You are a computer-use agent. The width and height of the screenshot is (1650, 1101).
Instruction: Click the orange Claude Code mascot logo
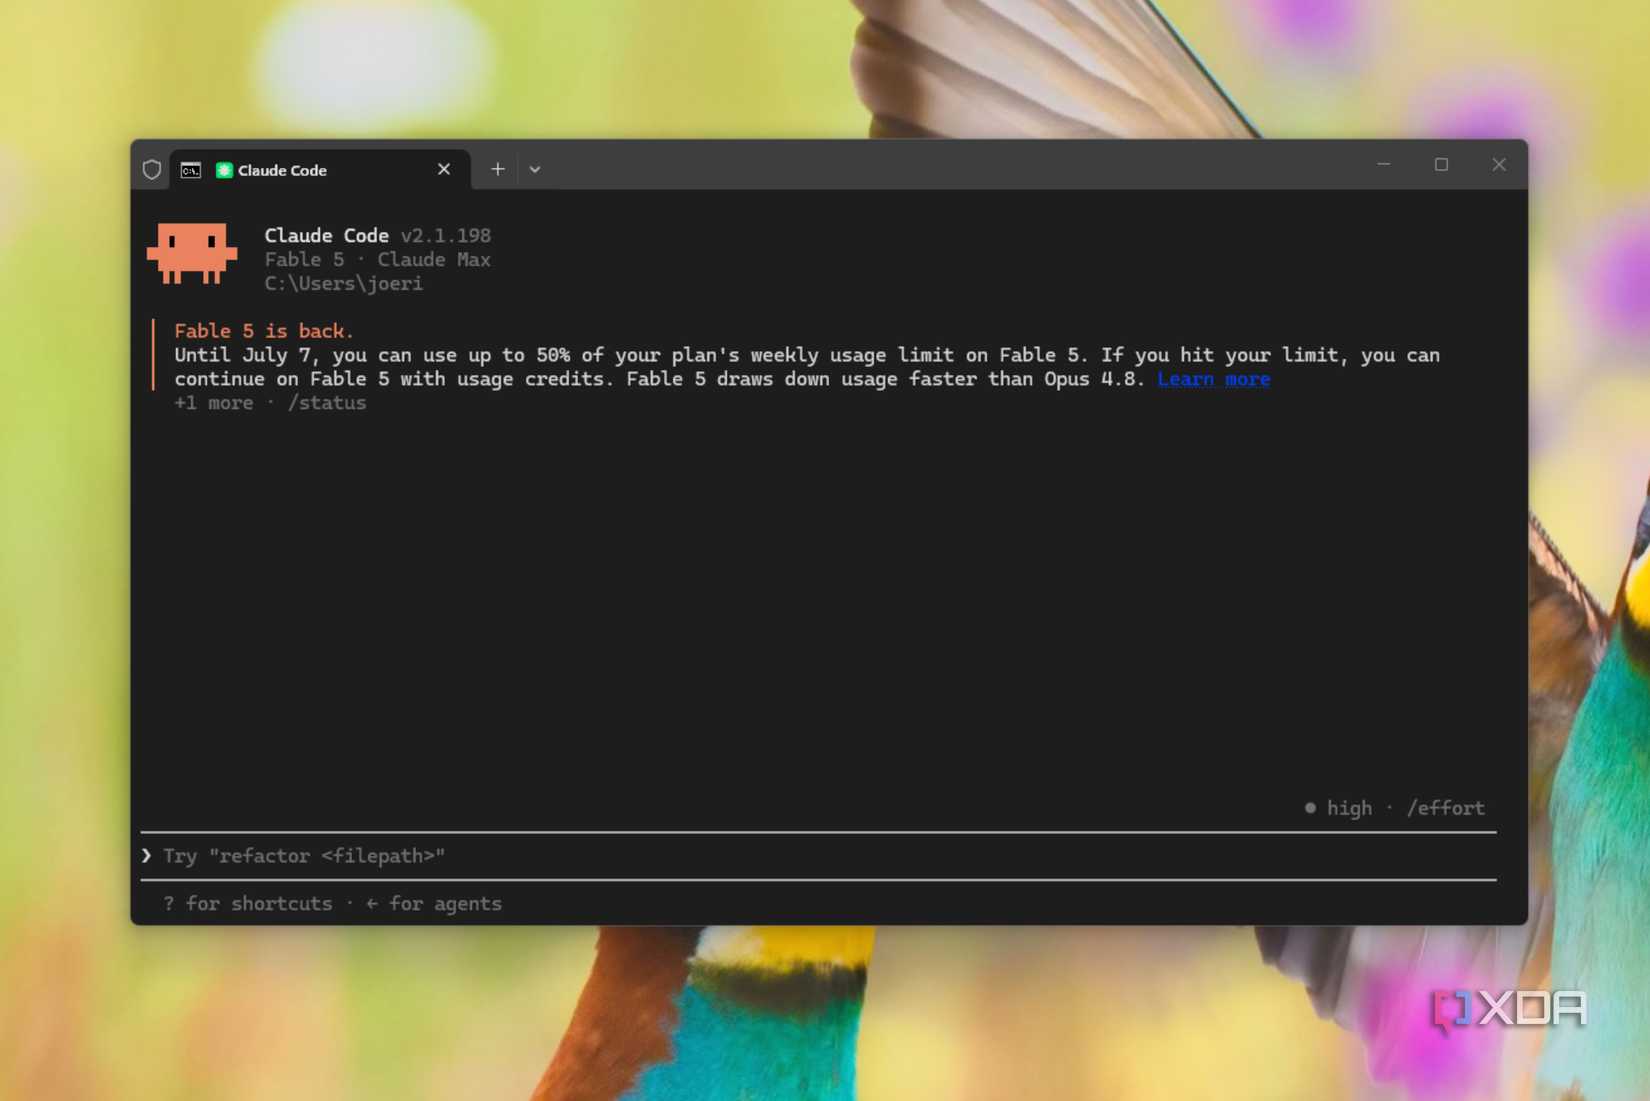pyautogui.click(x=192, y=254)
